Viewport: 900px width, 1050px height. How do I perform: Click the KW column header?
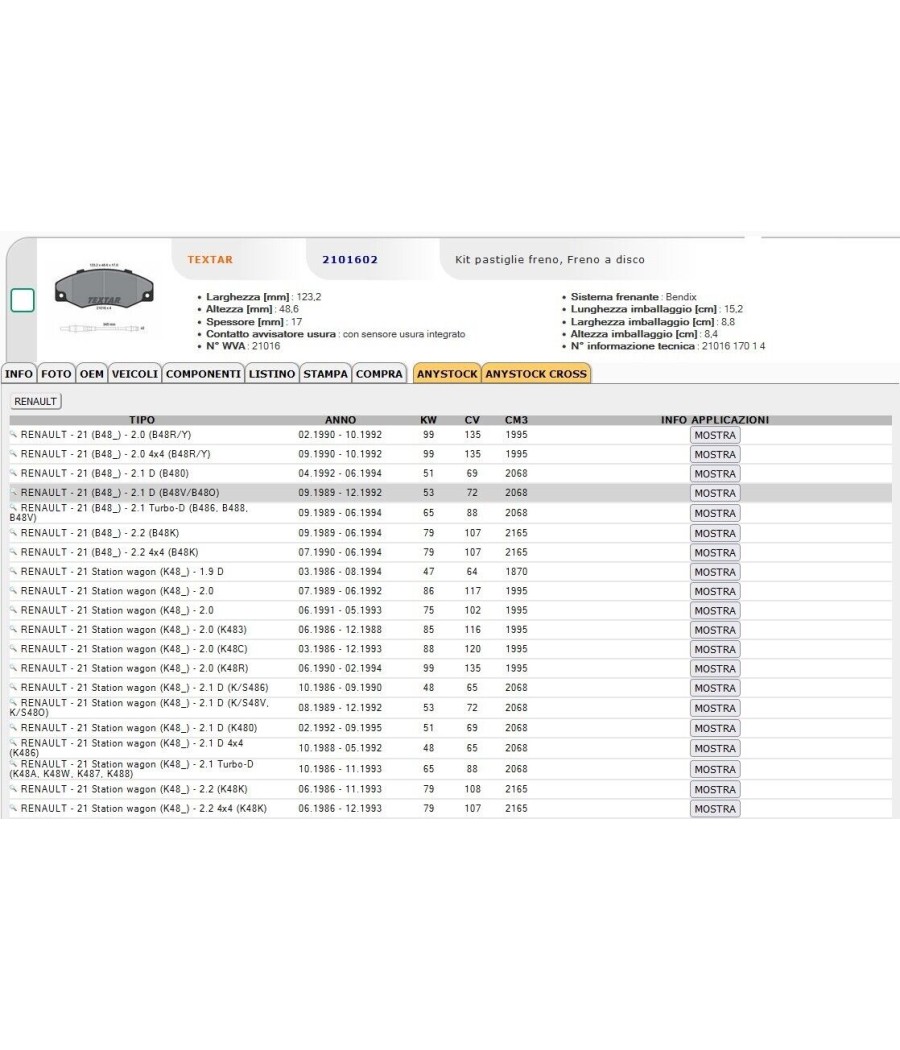(429, 420)
